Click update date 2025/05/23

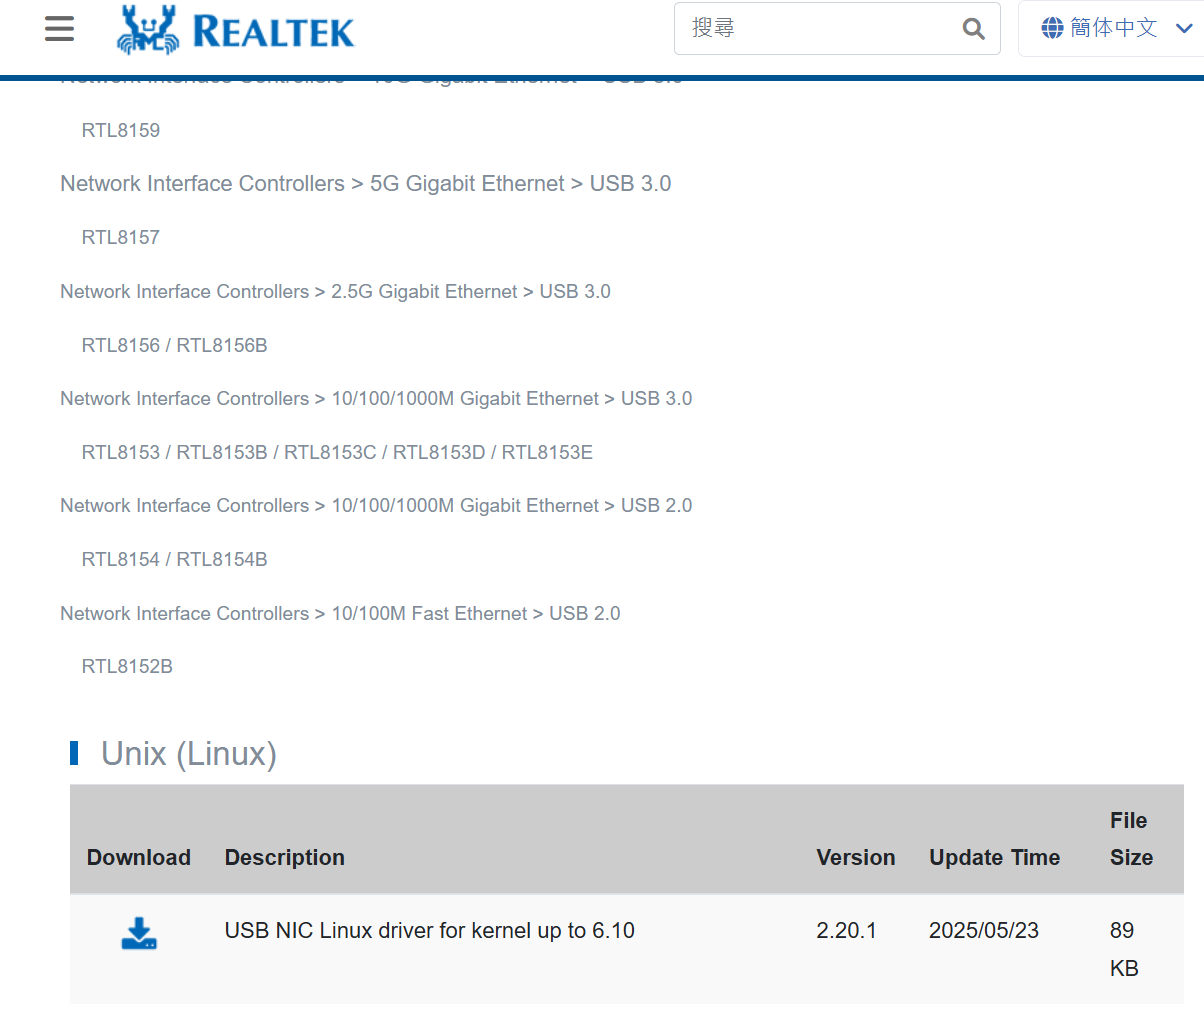(984, 930)
